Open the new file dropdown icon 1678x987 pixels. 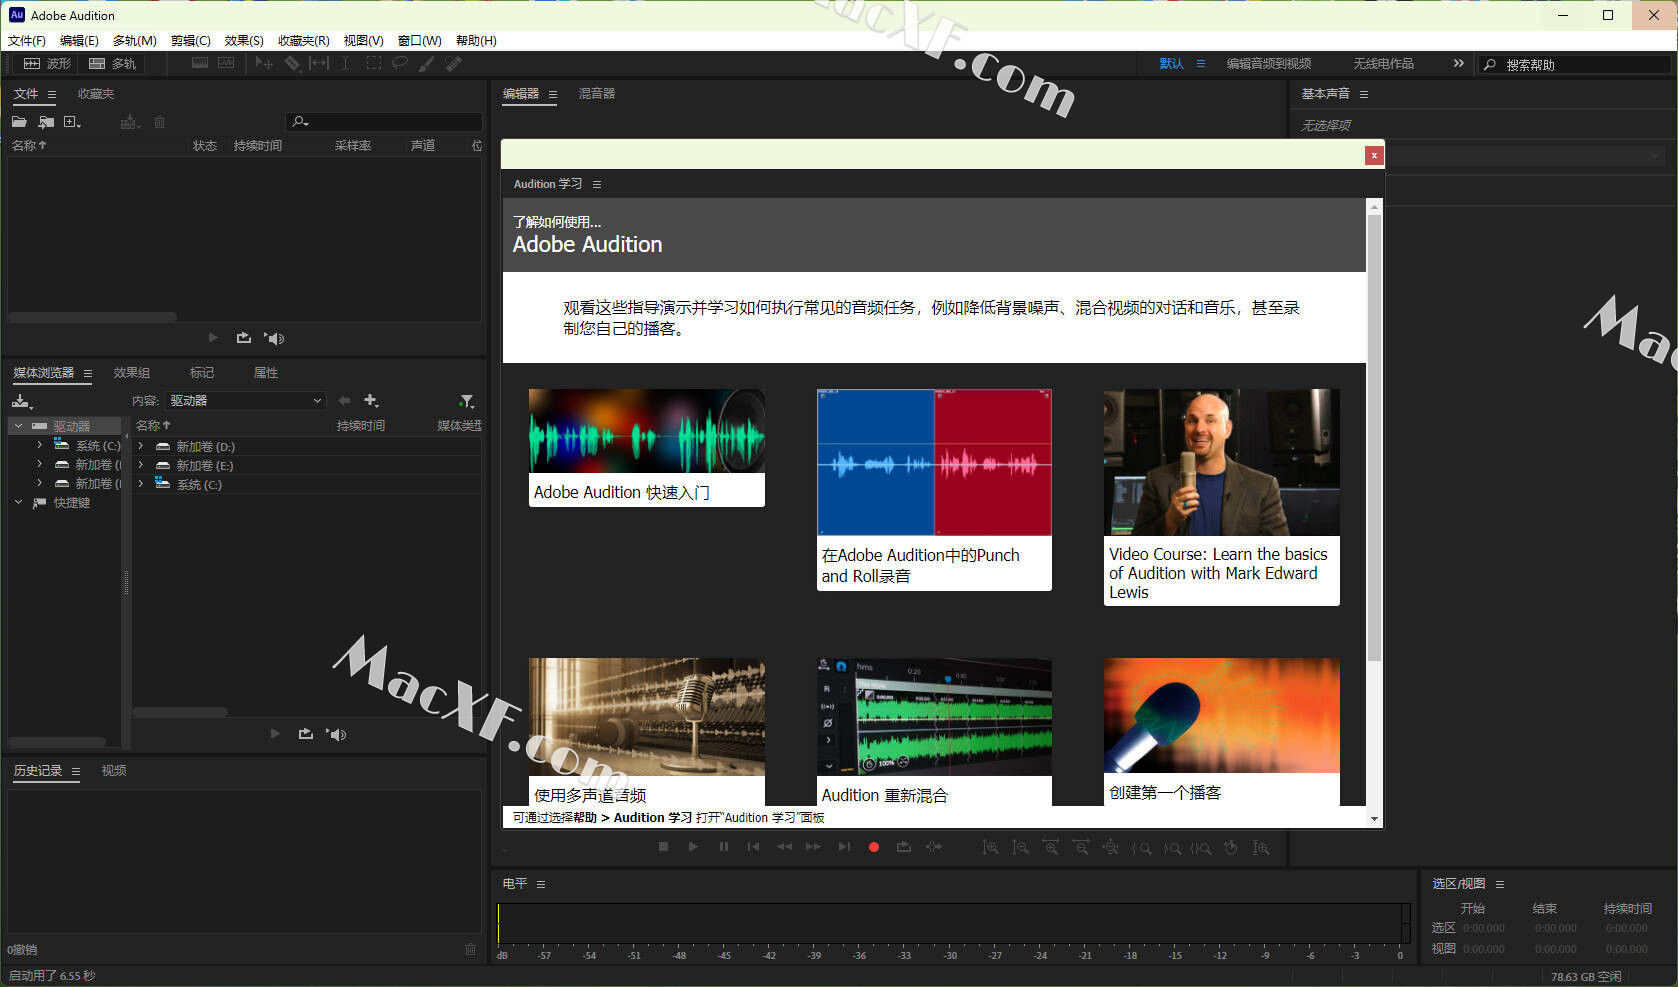pos(72,122)
